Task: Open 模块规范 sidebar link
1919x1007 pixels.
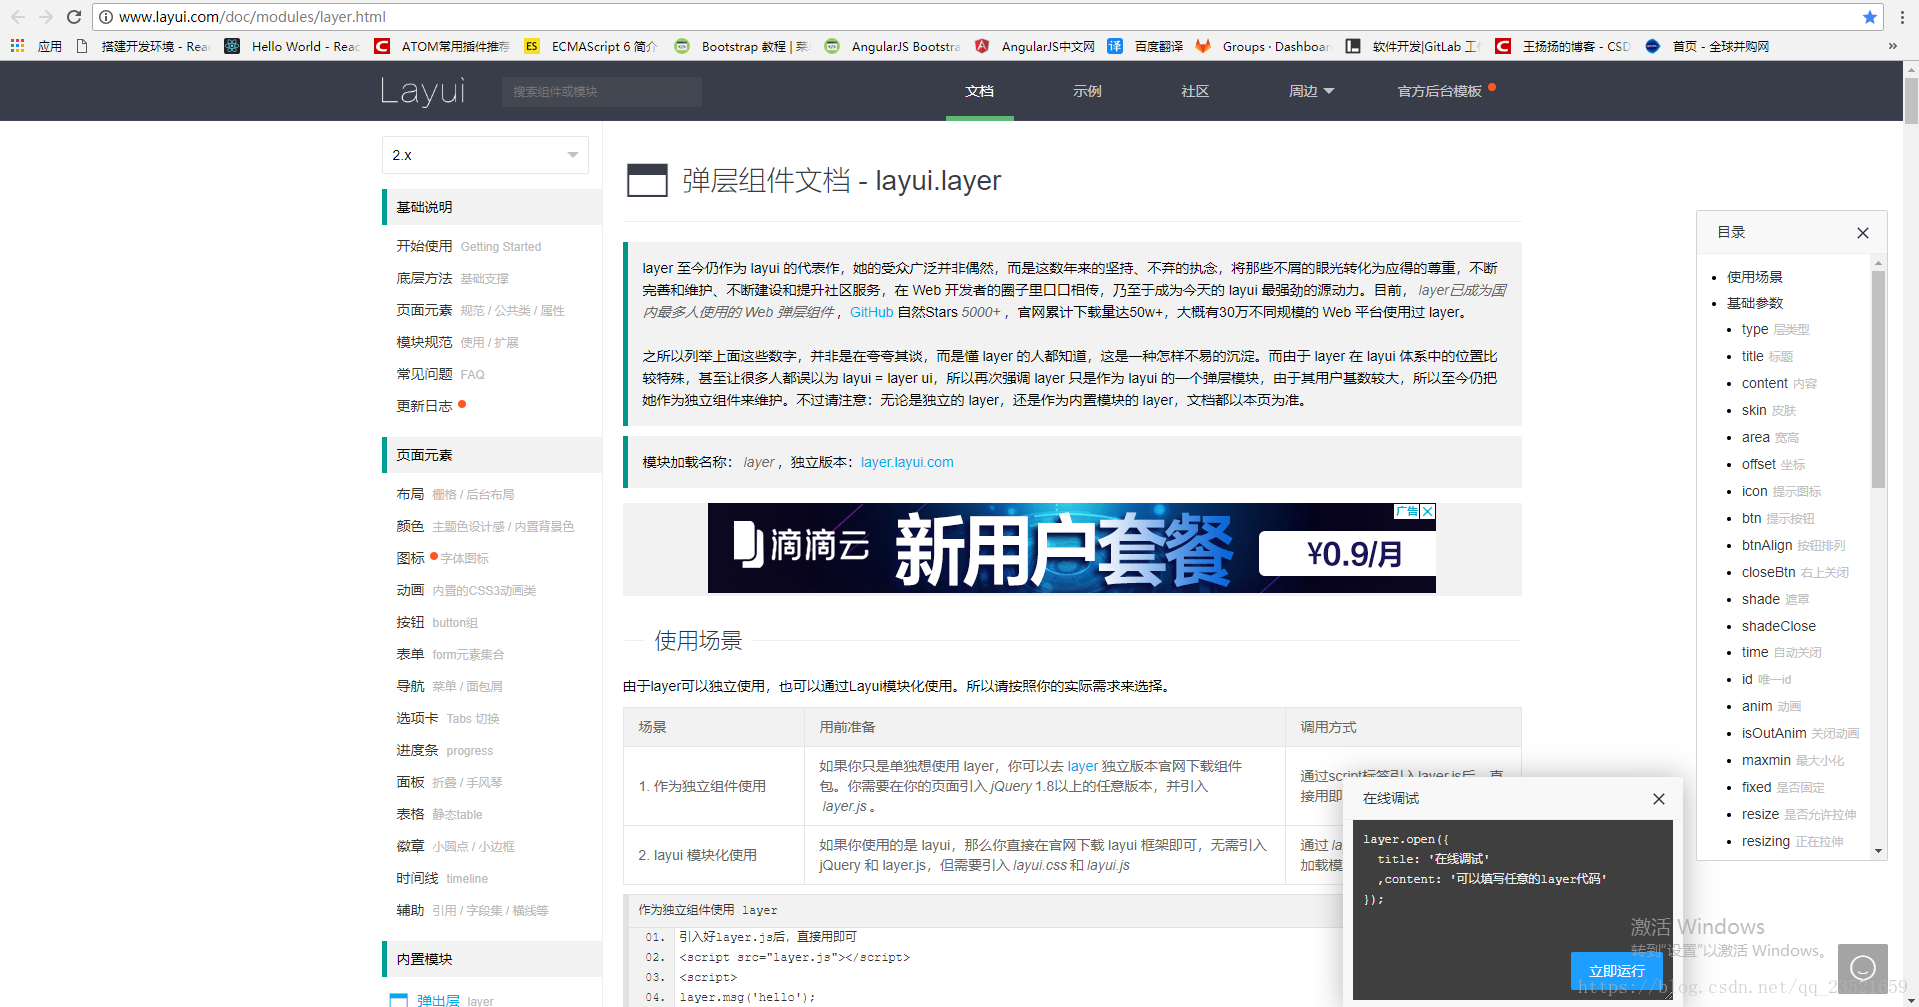Action: 457,342
